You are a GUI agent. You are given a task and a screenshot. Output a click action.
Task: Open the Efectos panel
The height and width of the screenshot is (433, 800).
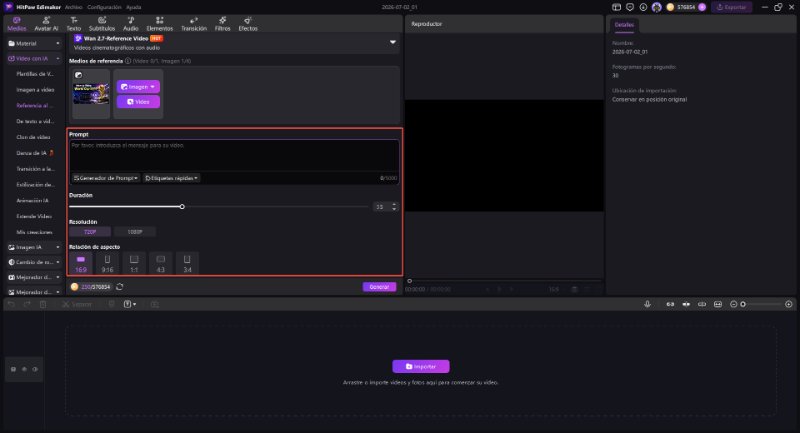coord(248,24)
